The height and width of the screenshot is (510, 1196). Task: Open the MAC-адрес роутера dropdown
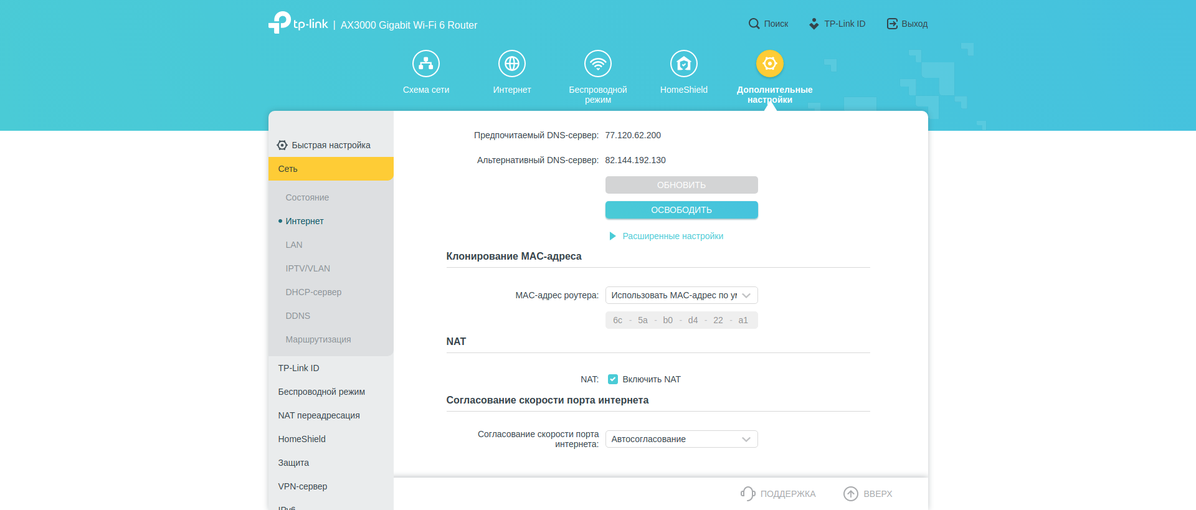(x=681, y=295)
